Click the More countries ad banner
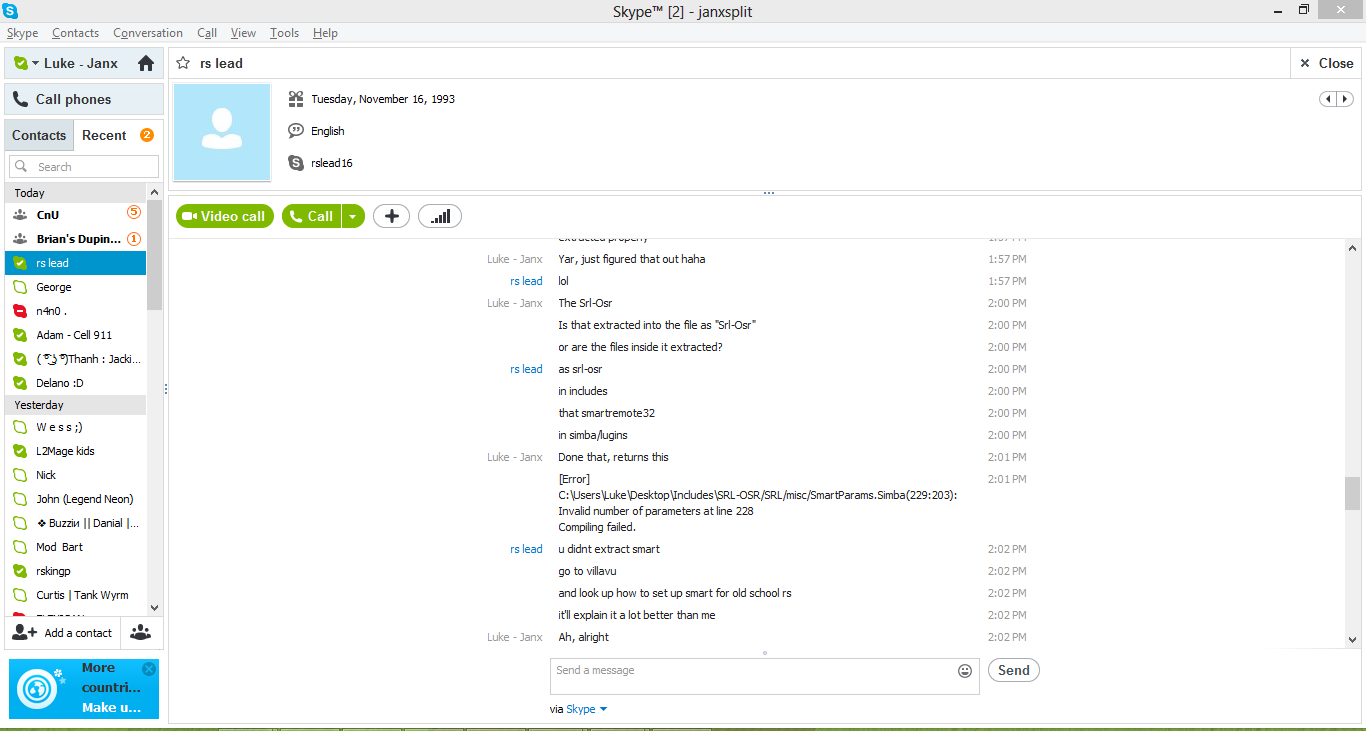Viewport: 1366px width, 731px height. pyautogui.click(x=84, y=688)
